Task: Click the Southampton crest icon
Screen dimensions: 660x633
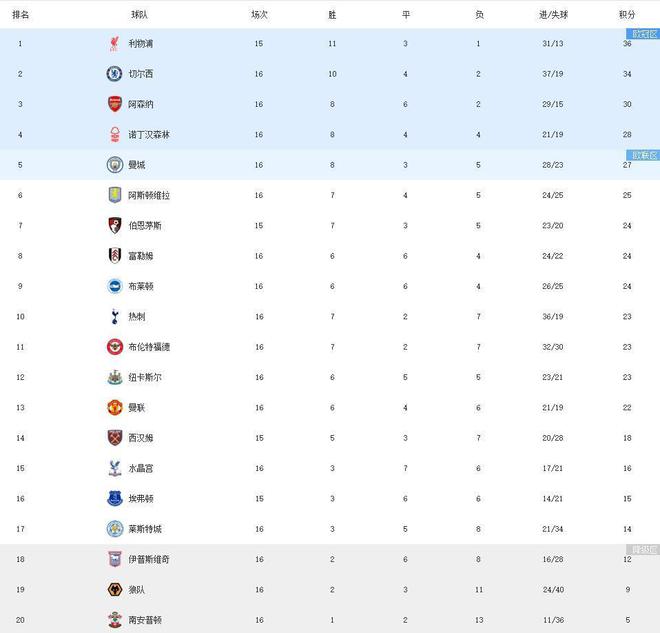Action: click(x=114, y=620)
